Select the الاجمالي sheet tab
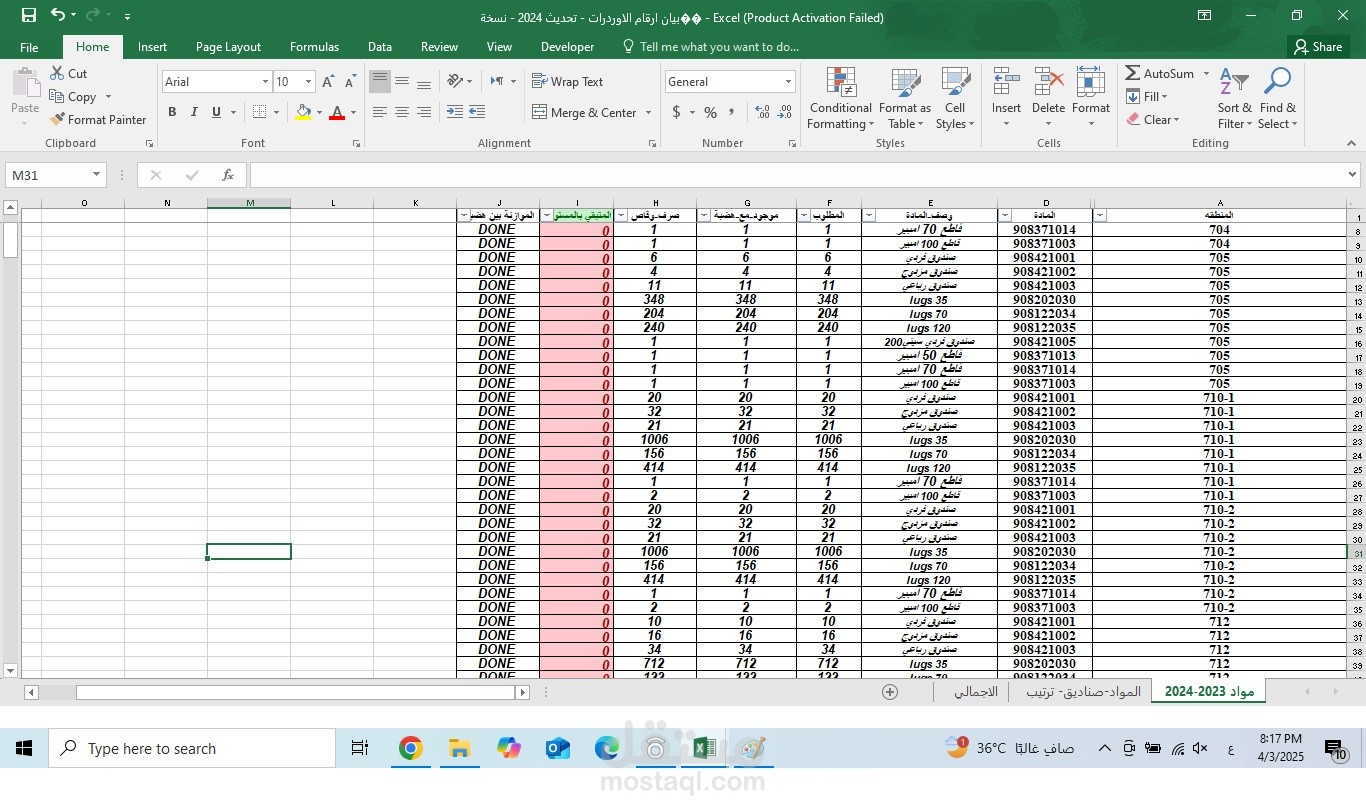Image resolution: width=1366 pixels, height=812 pixels. tap(975, 692)
